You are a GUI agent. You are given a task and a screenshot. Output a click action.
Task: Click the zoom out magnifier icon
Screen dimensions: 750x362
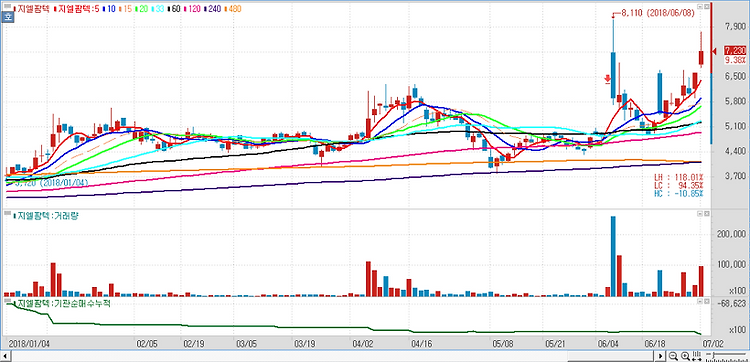673,356
